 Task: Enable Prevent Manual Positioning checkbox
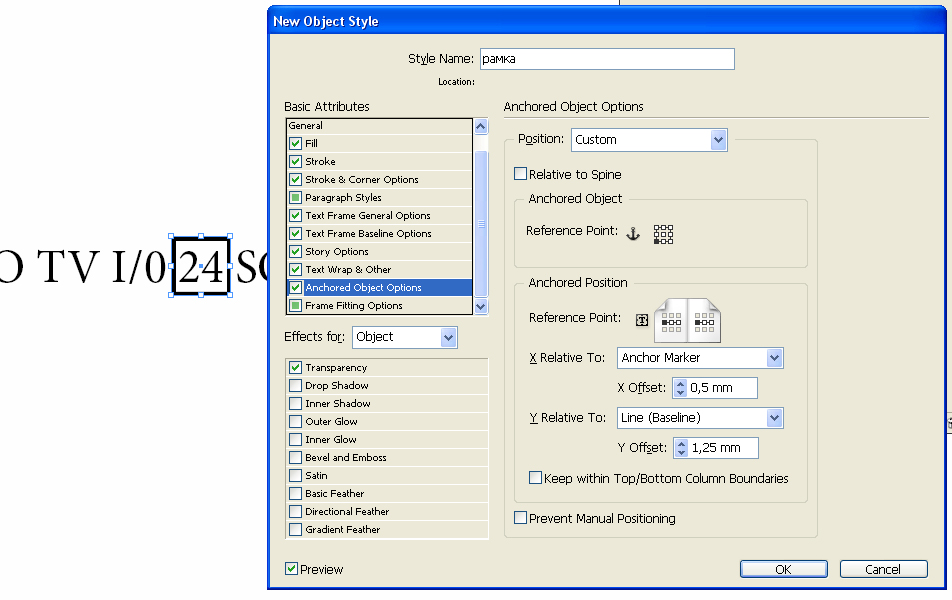click(520, 517)
